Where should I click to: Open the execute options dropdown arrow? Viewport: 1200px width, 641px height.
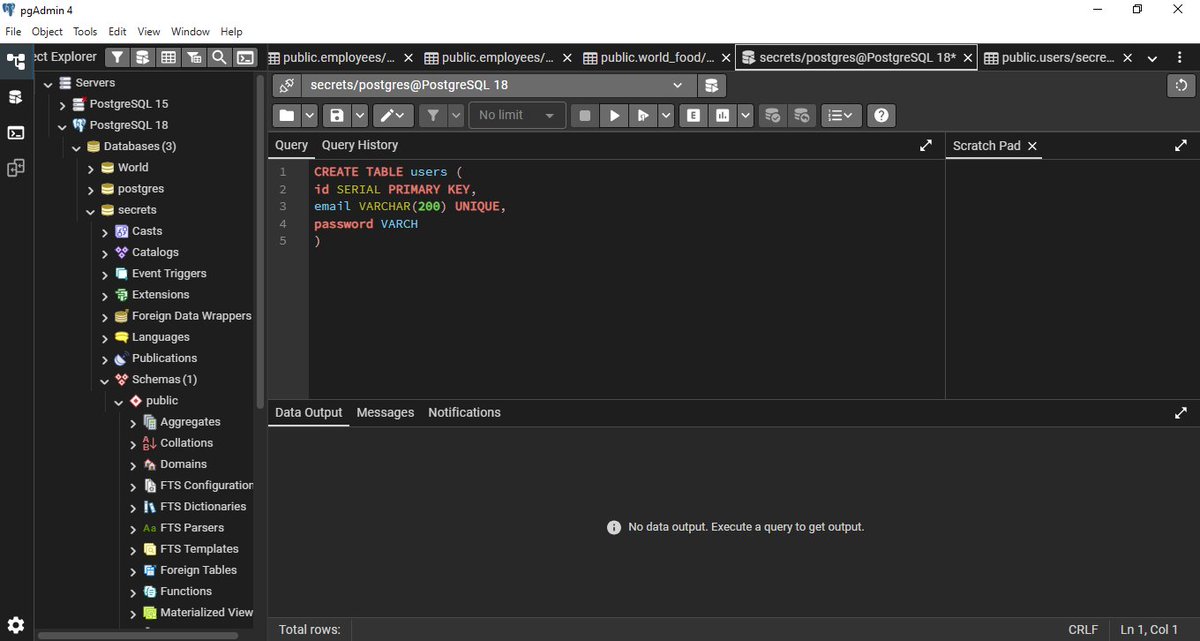coord(665,116)
